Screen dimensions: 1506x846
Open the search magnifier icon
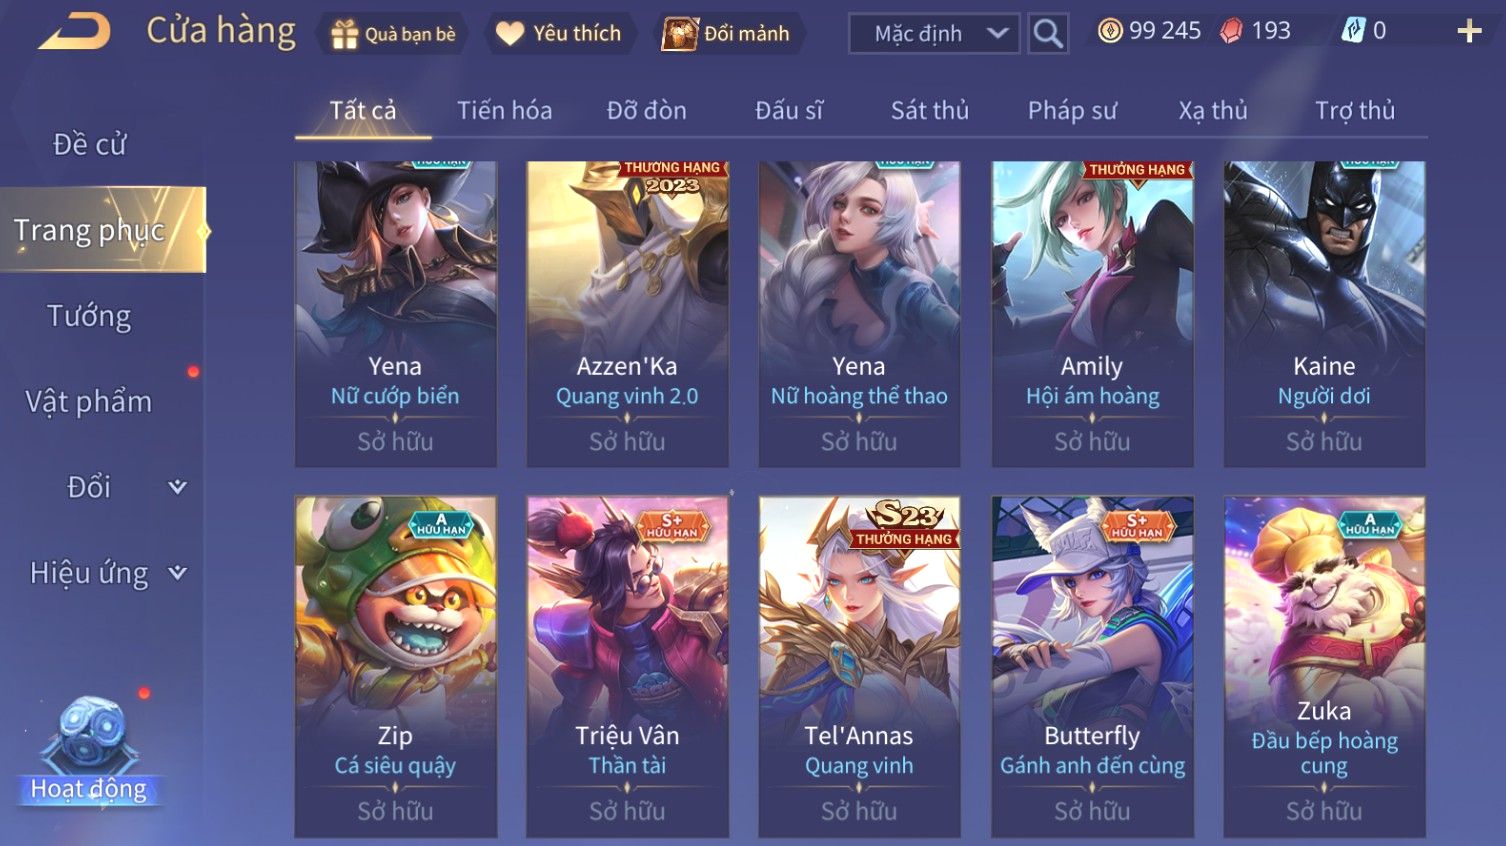pyautogui.click(x=1048, y=33)
